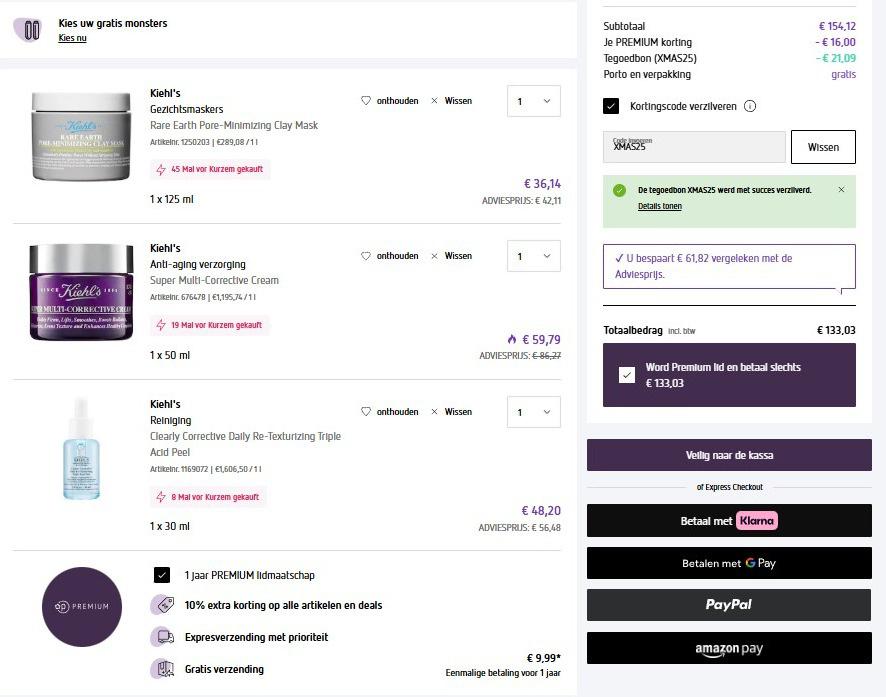Remove Rare Earth Clay Mask via X icon
The width and height of the screenshot is (886, 697).
434,101
